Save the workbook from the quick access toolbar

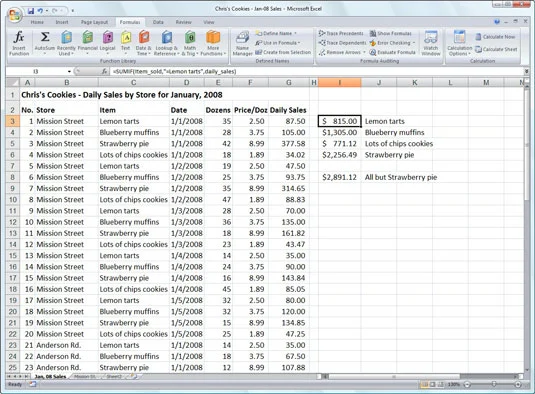[x=31, y=11]
